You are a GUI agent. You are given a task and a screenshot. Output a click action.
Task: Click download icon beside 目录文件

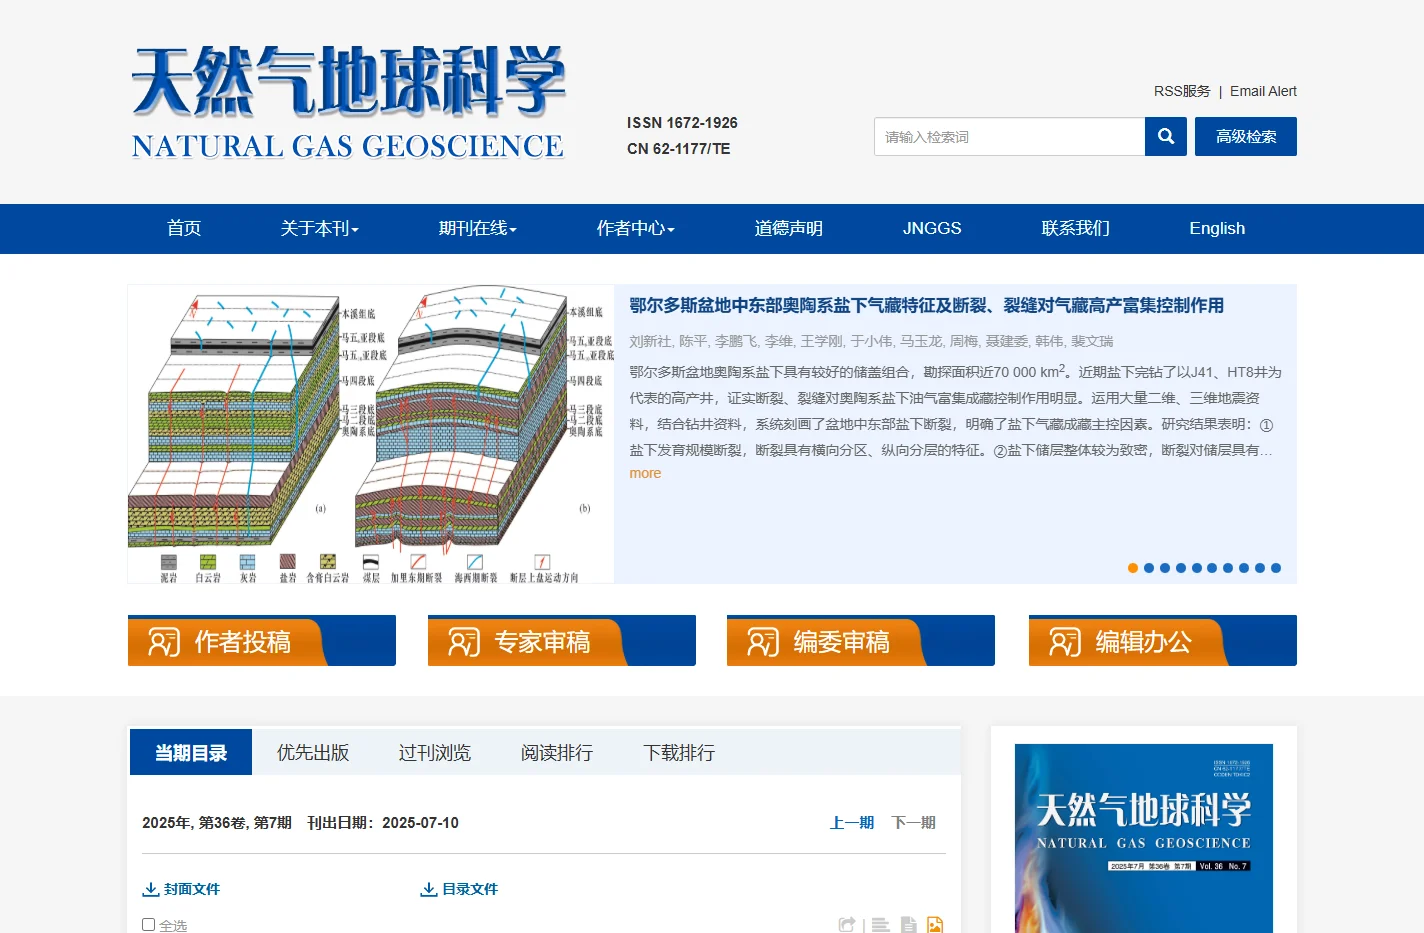click(429, 889)
